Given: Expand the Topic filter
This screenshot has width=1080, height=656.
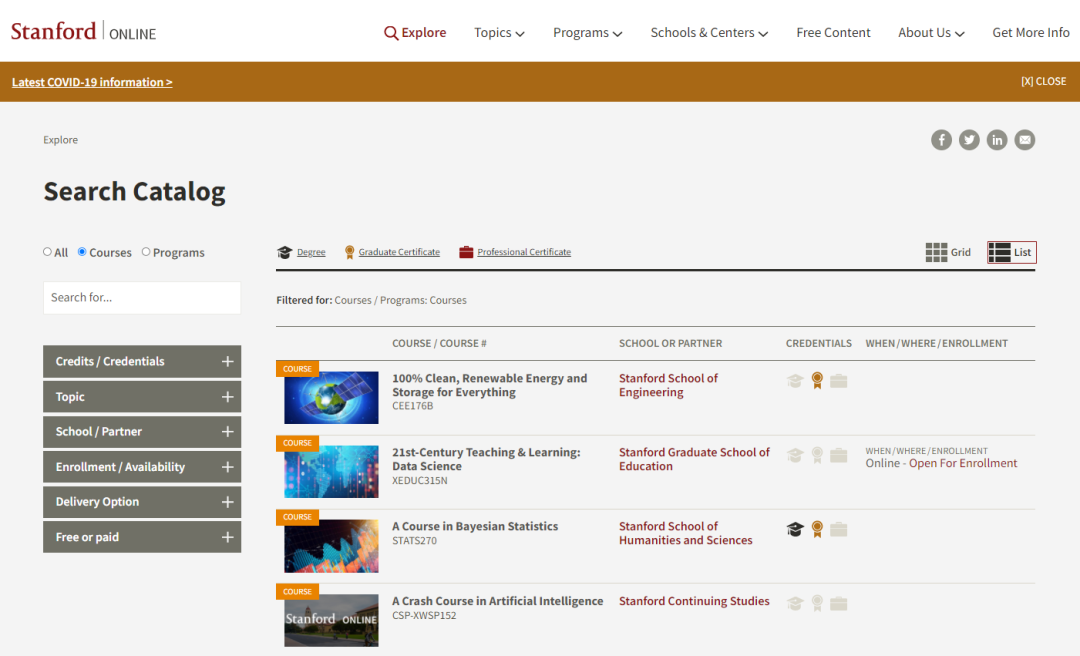Looking at the screenshot, I should (x=142, y=396).
